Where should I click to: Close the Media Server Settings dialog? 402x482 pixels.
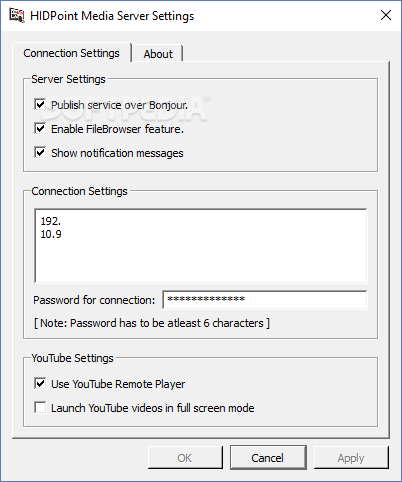tap(386, 15)
